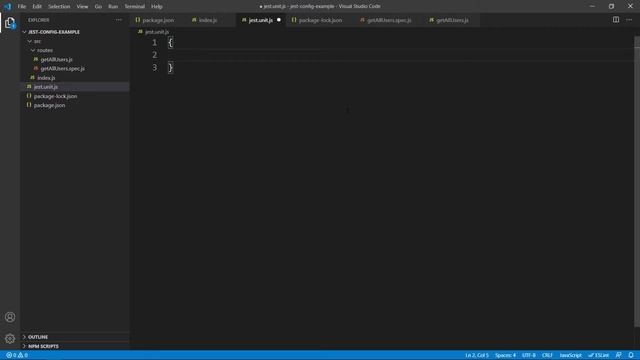The height and width of the screenshot is (360, 640).
Task: Open the feedback icon in status bar
Action: coord(618,355)
